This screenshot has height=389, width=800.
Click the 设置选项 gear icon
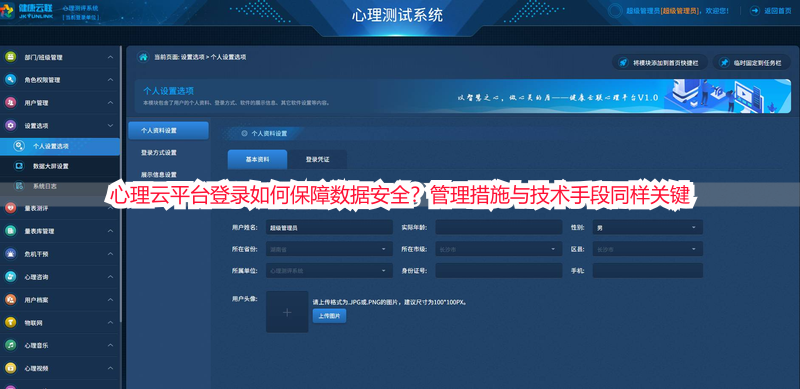pos(10,125)
